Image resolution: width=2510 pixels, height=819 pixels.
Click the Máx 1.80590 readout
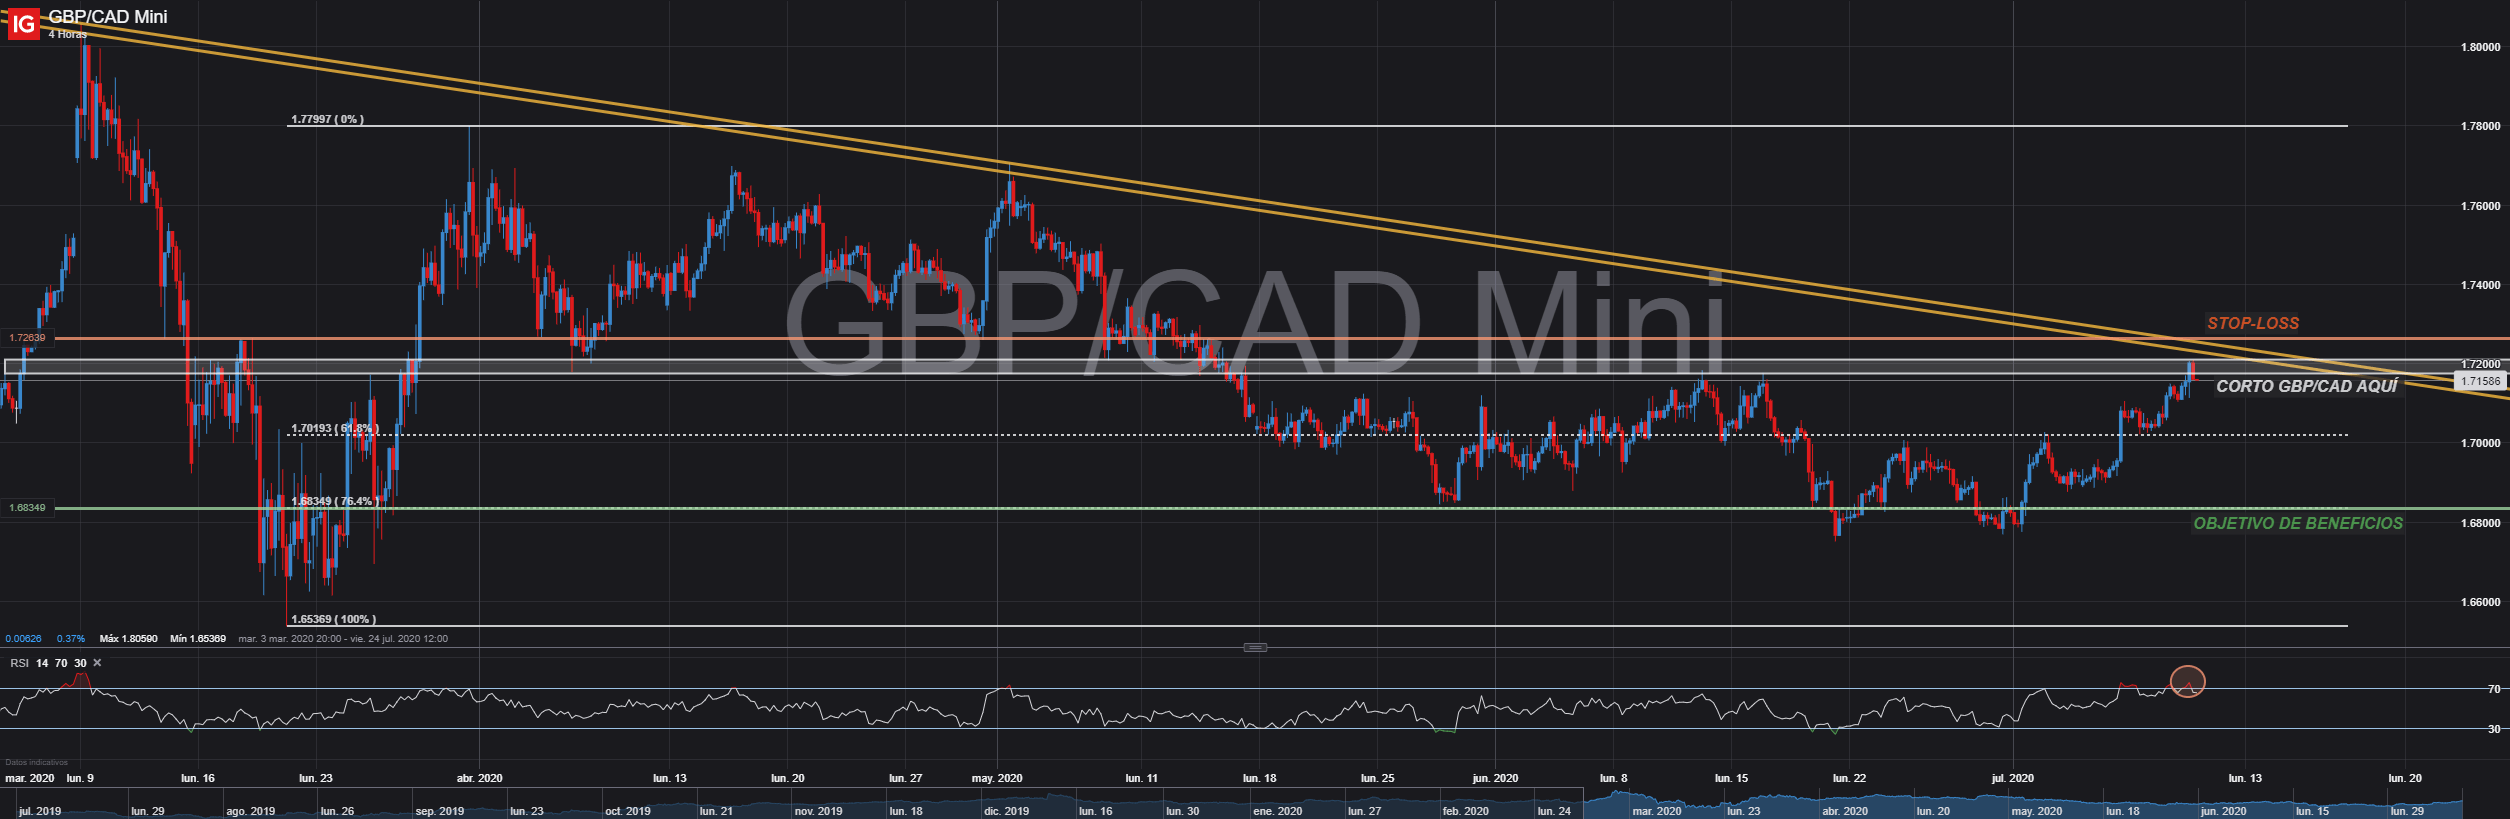128,638
